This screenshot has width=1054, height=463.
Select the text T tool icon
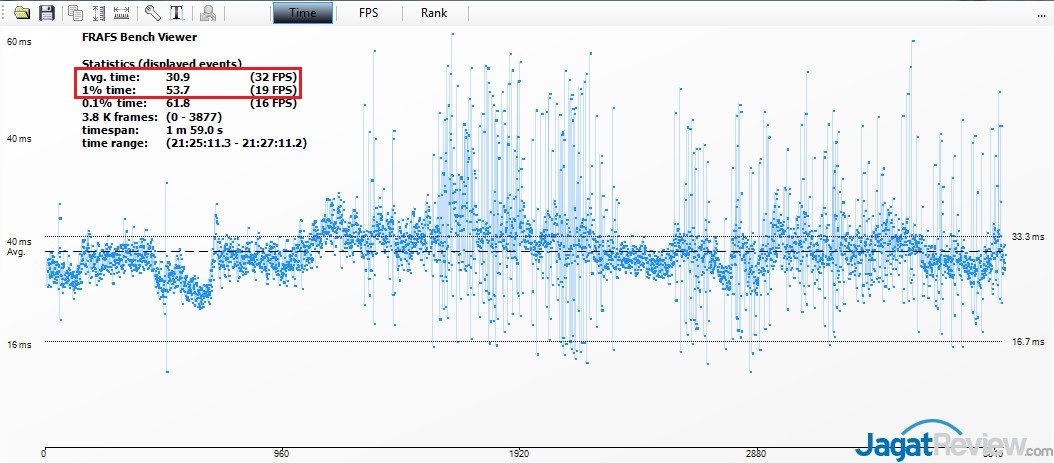[177, 13]
